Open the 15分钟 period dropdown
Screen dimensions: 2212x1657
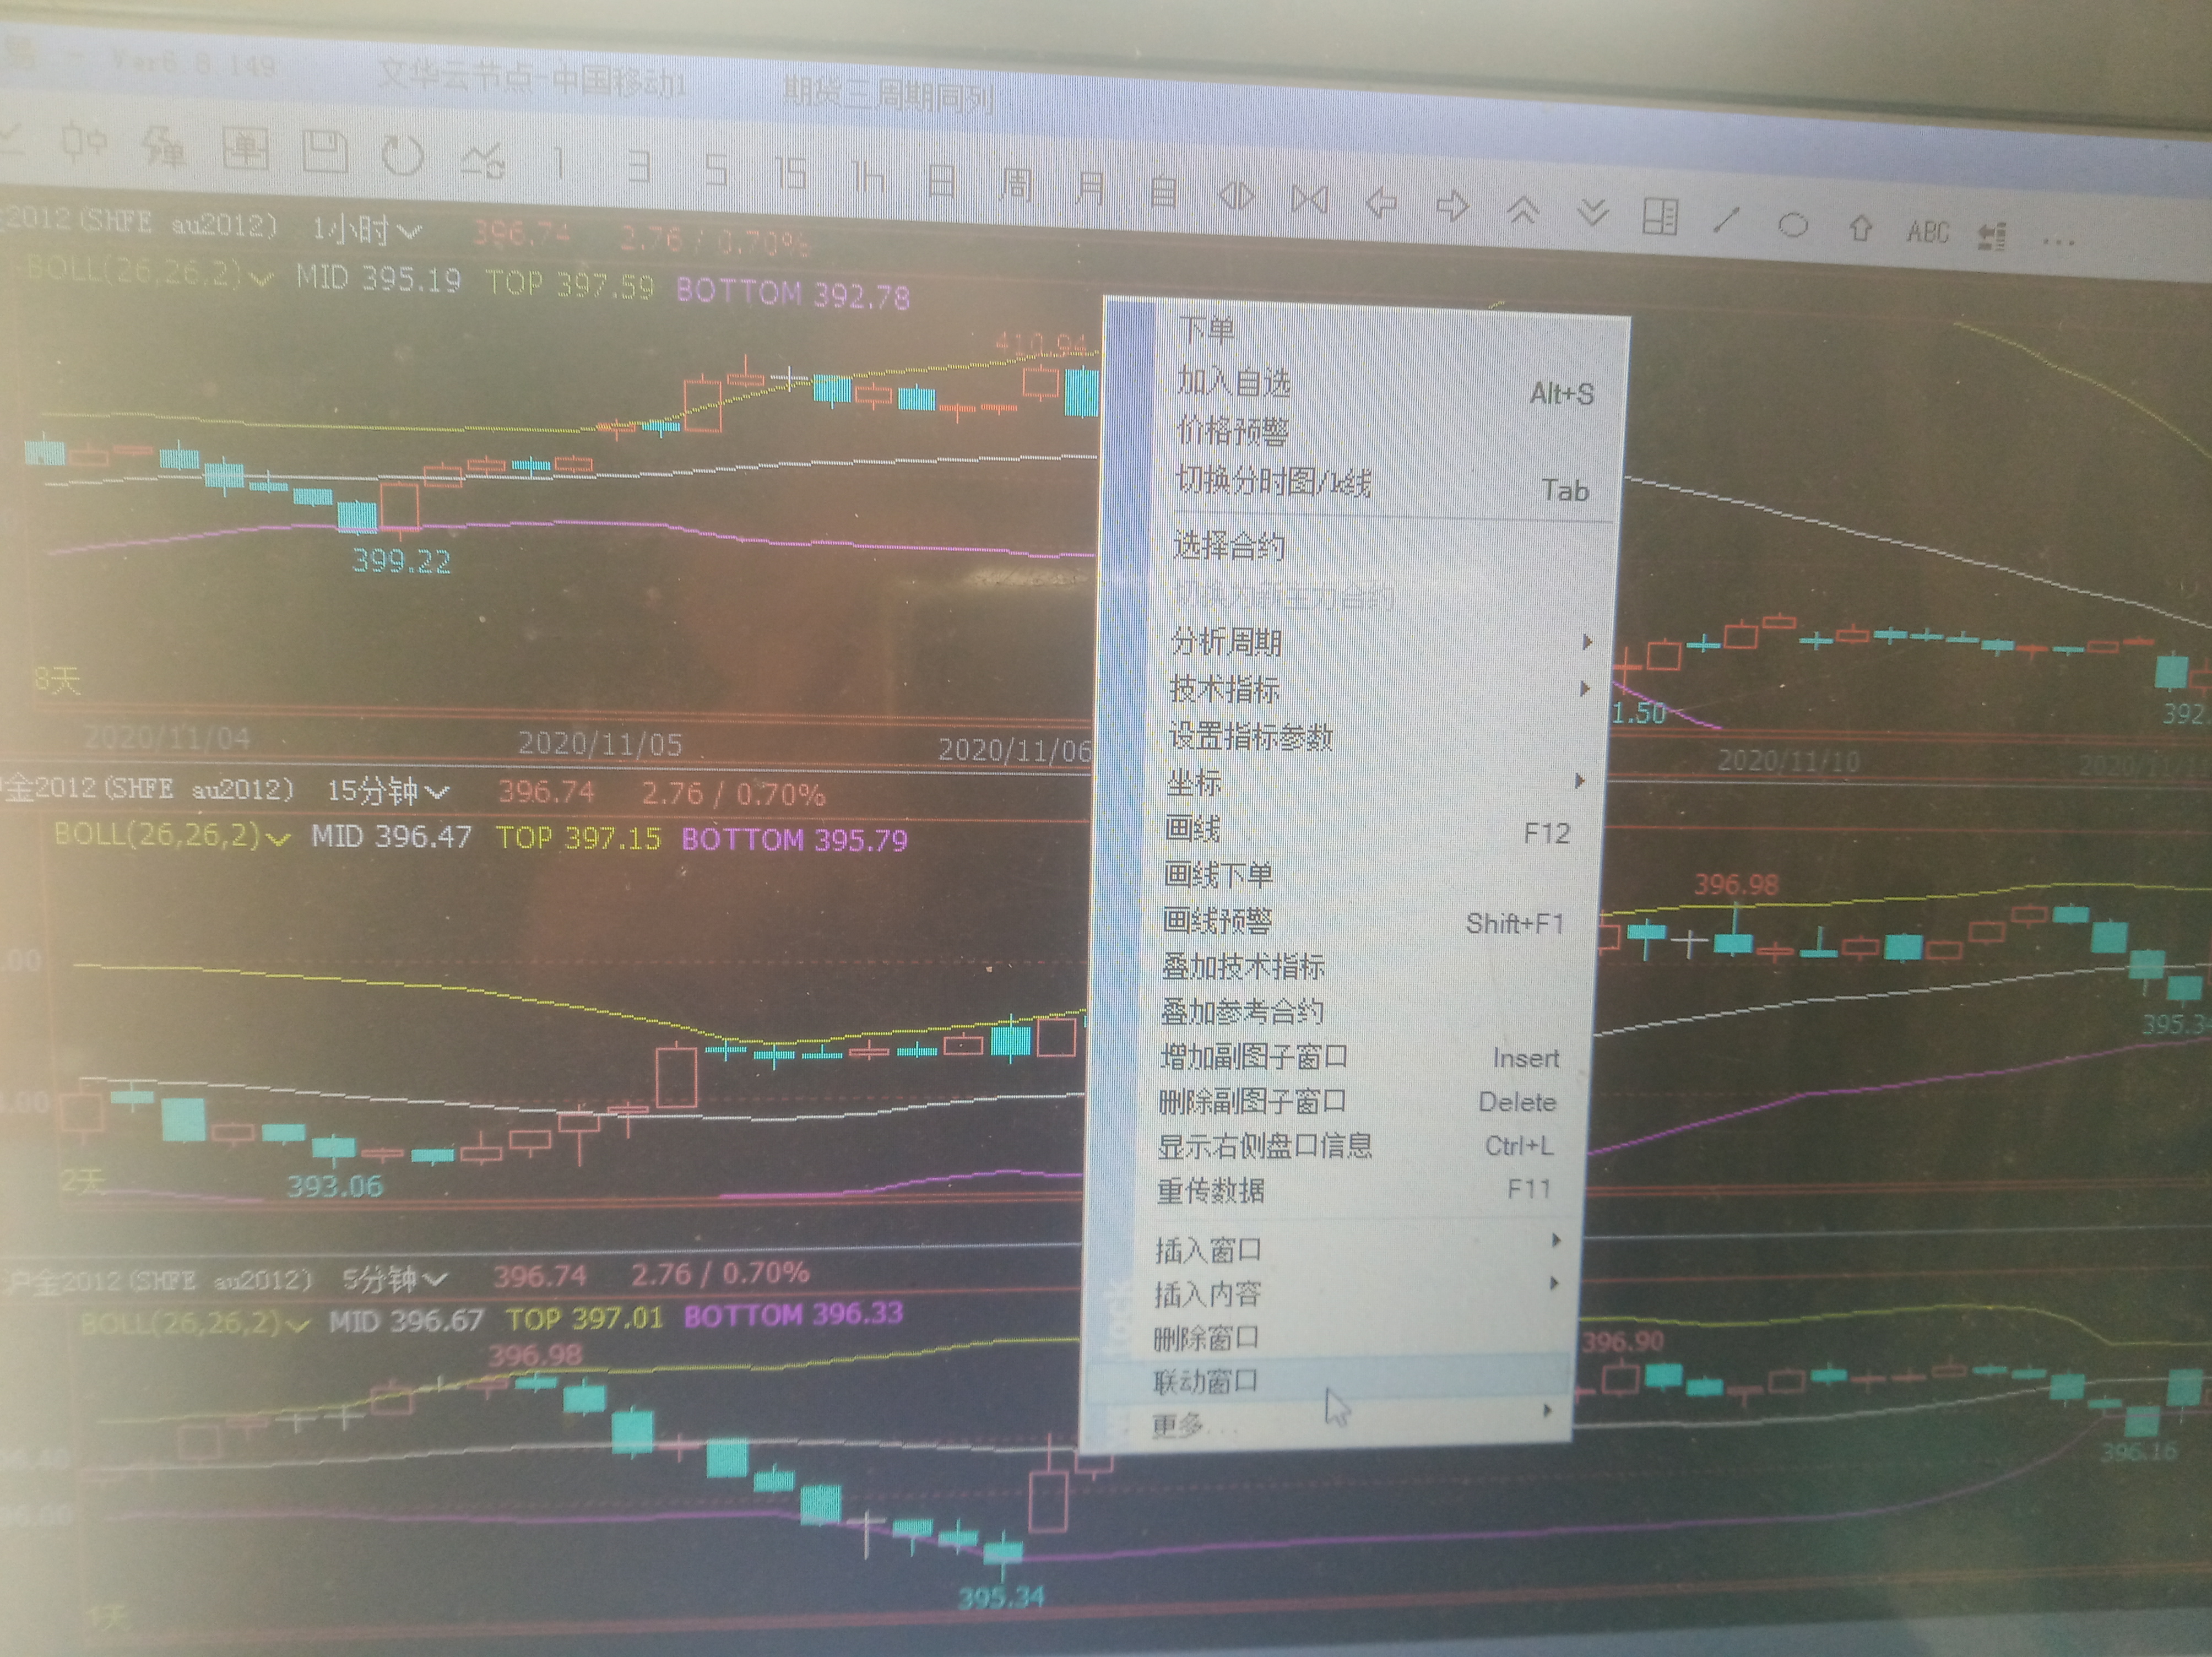coord(389,792)
